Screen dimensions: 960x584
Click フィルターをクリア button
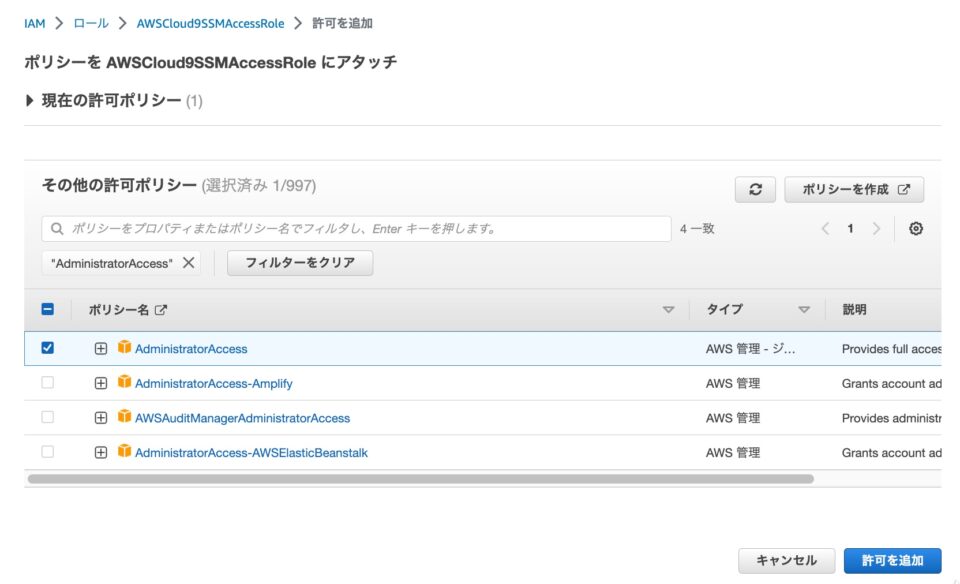pos(300,263)
